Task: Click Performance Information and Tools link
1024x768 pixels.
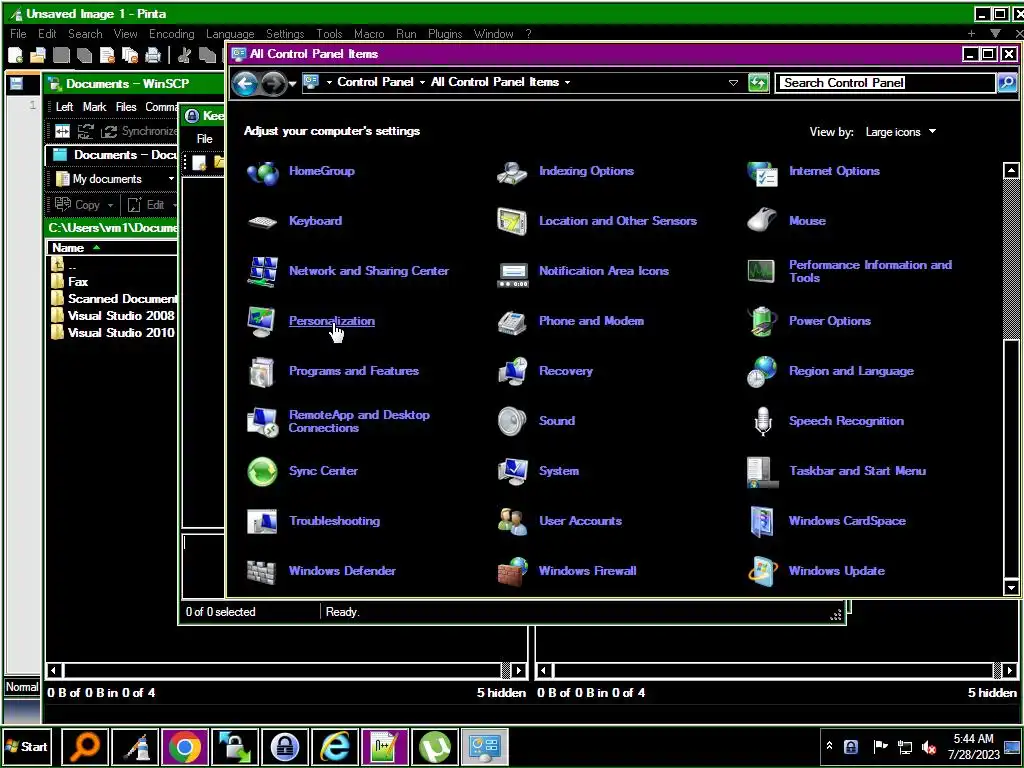Action: tap(870, 271)
